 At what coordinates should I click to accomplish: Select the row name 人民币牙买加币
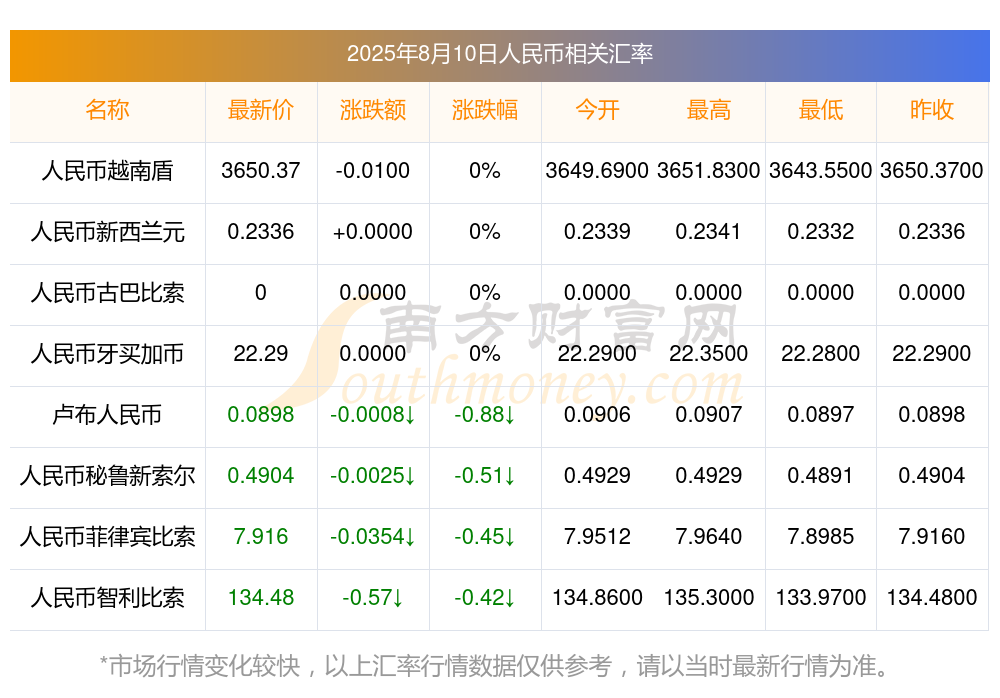point(107,353)
